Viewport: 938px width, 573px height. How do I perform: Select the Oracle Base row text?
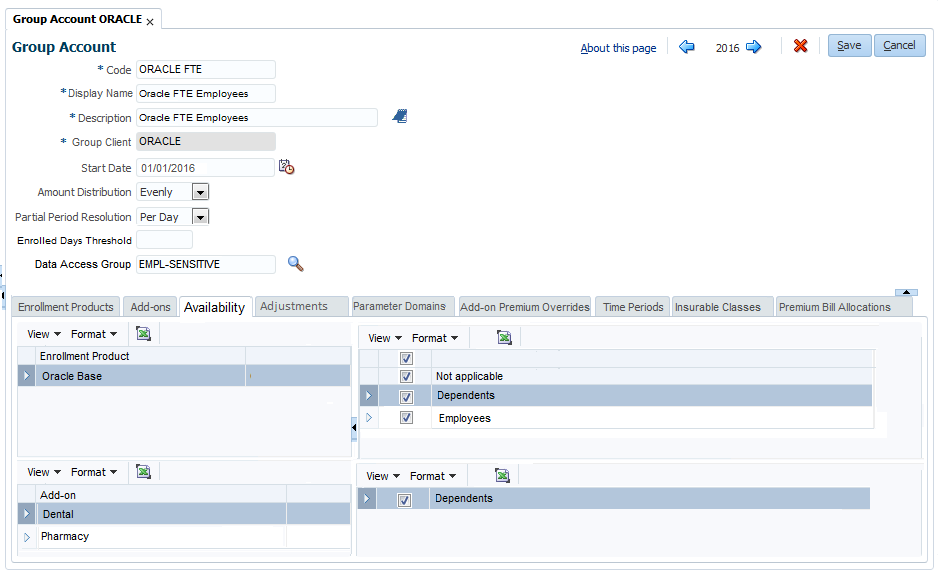point(72,376)
